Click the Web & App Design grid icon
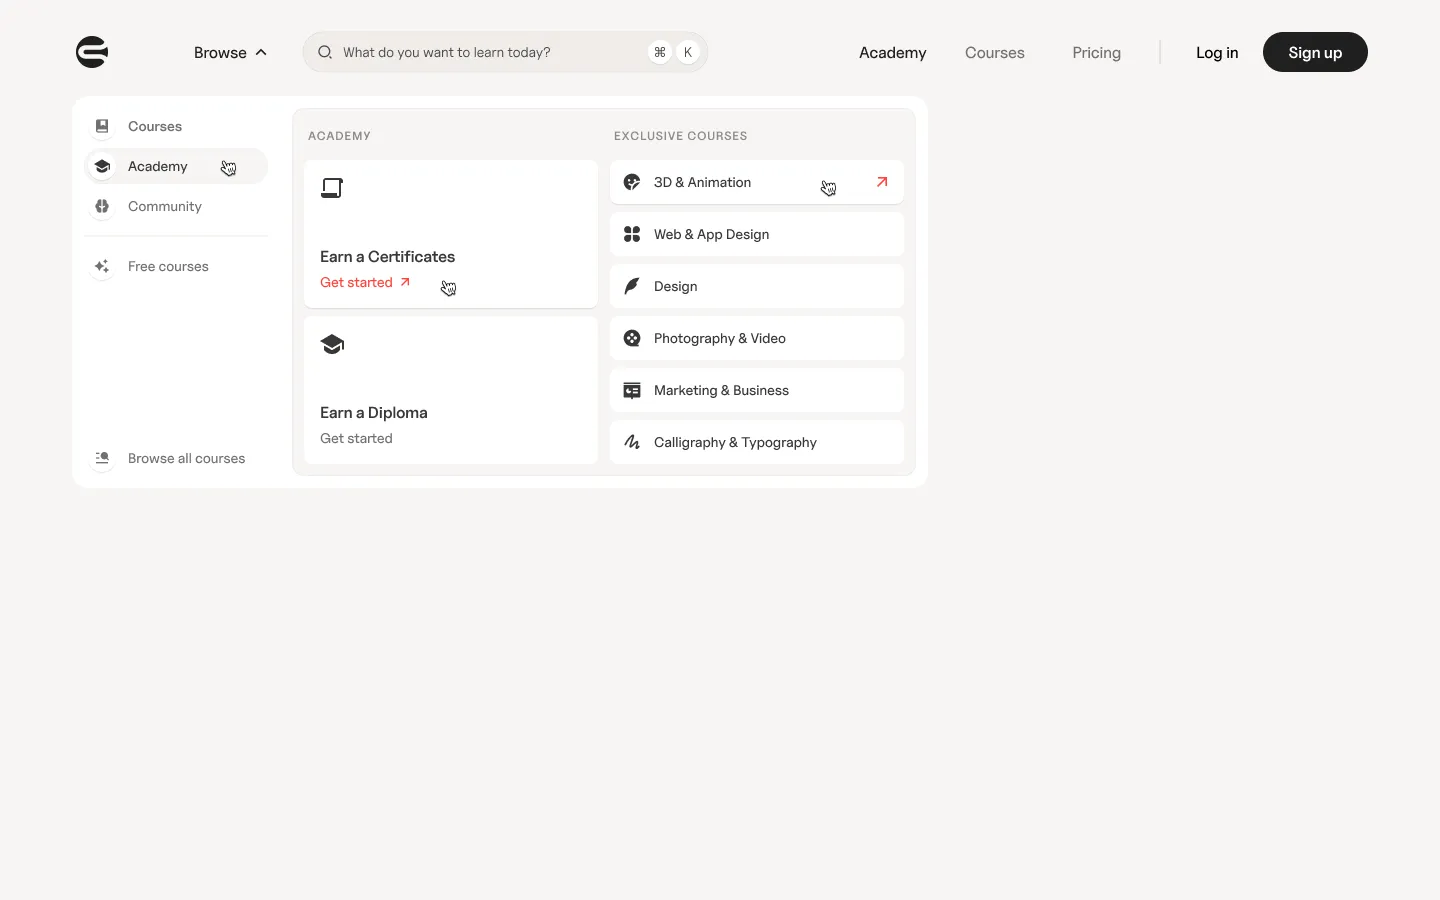1440x900 pixels. click(x=632, y=234)
